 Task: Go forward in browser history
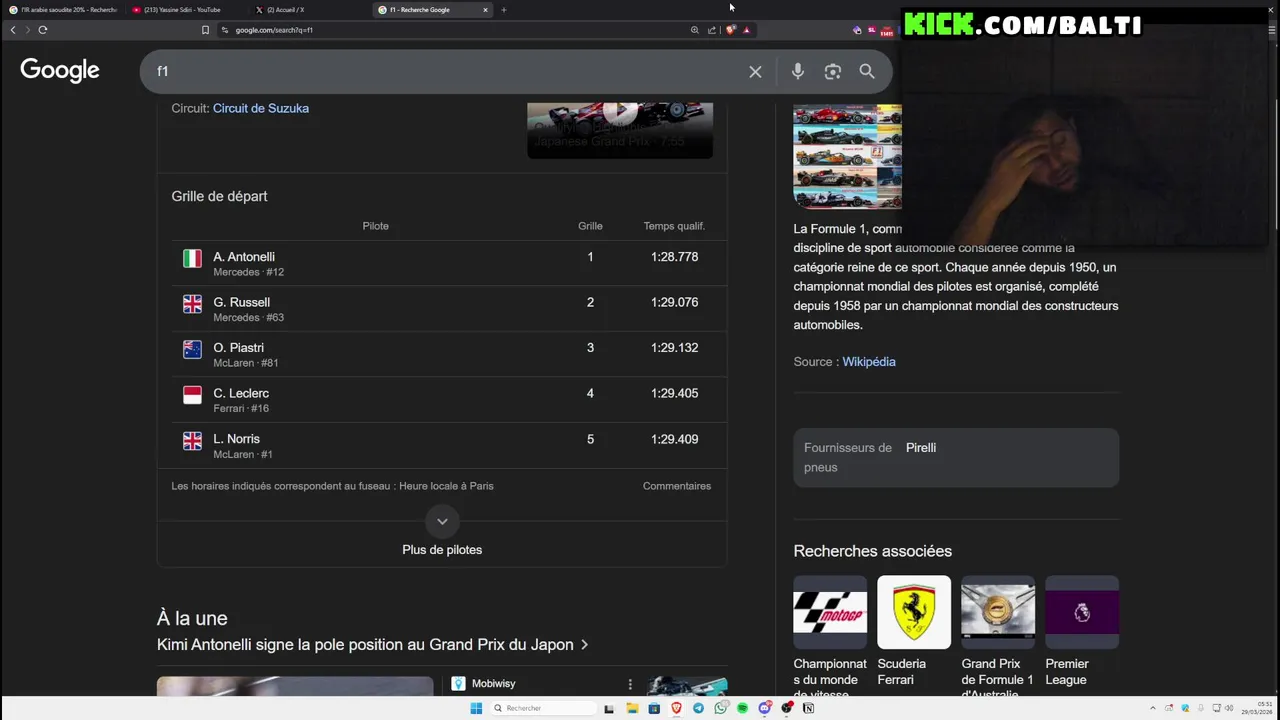point(27,30)
